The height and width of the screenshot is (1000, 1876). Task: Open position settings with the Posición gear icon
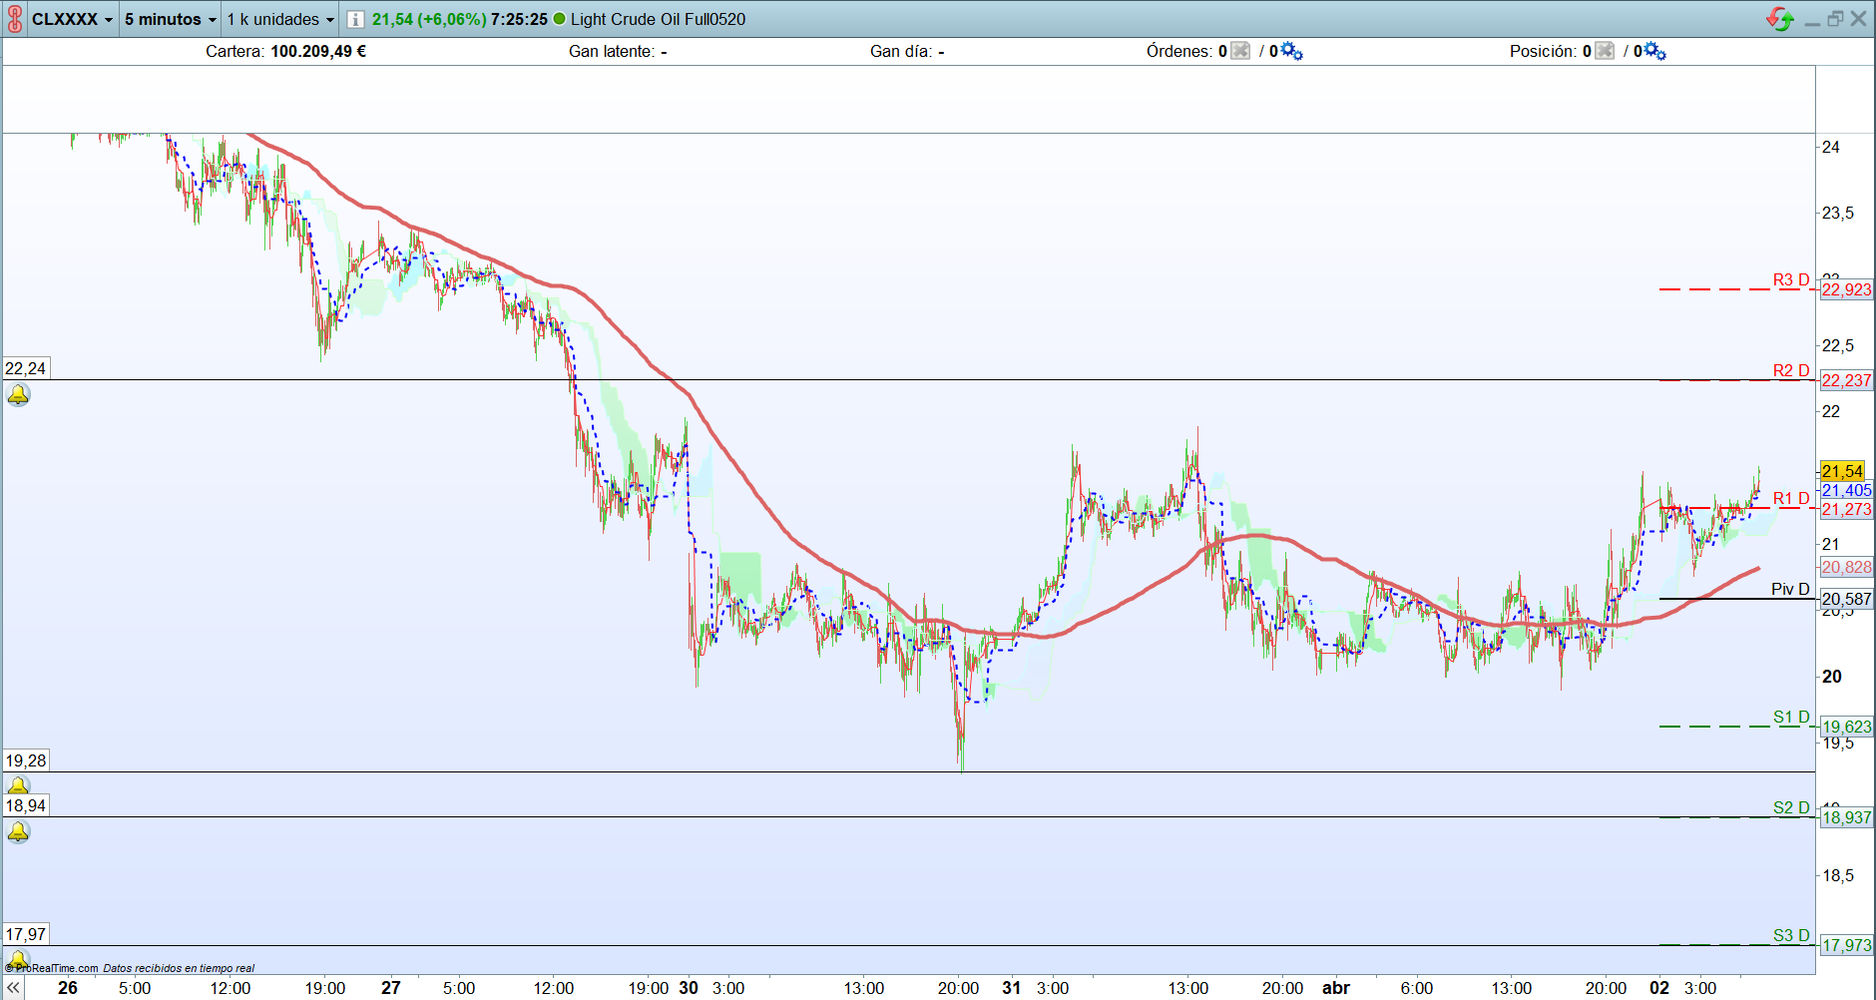coord(1654,50)
